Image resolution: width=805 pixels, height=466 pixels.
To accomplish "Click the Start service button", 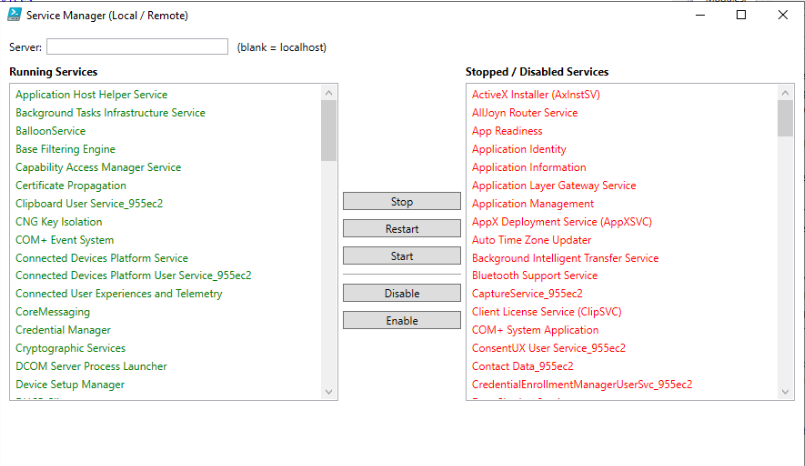I will click(x=401, y=256).
